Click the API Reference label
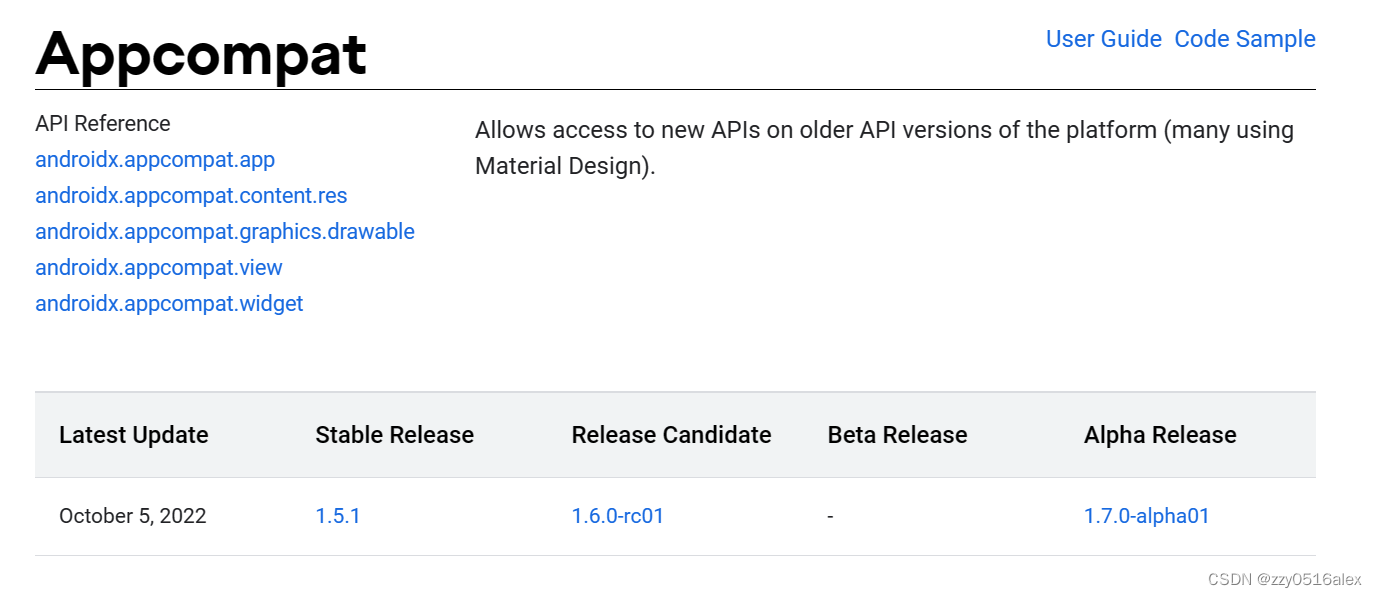Viewport: 1377px width, 598px height. point(102,124)
